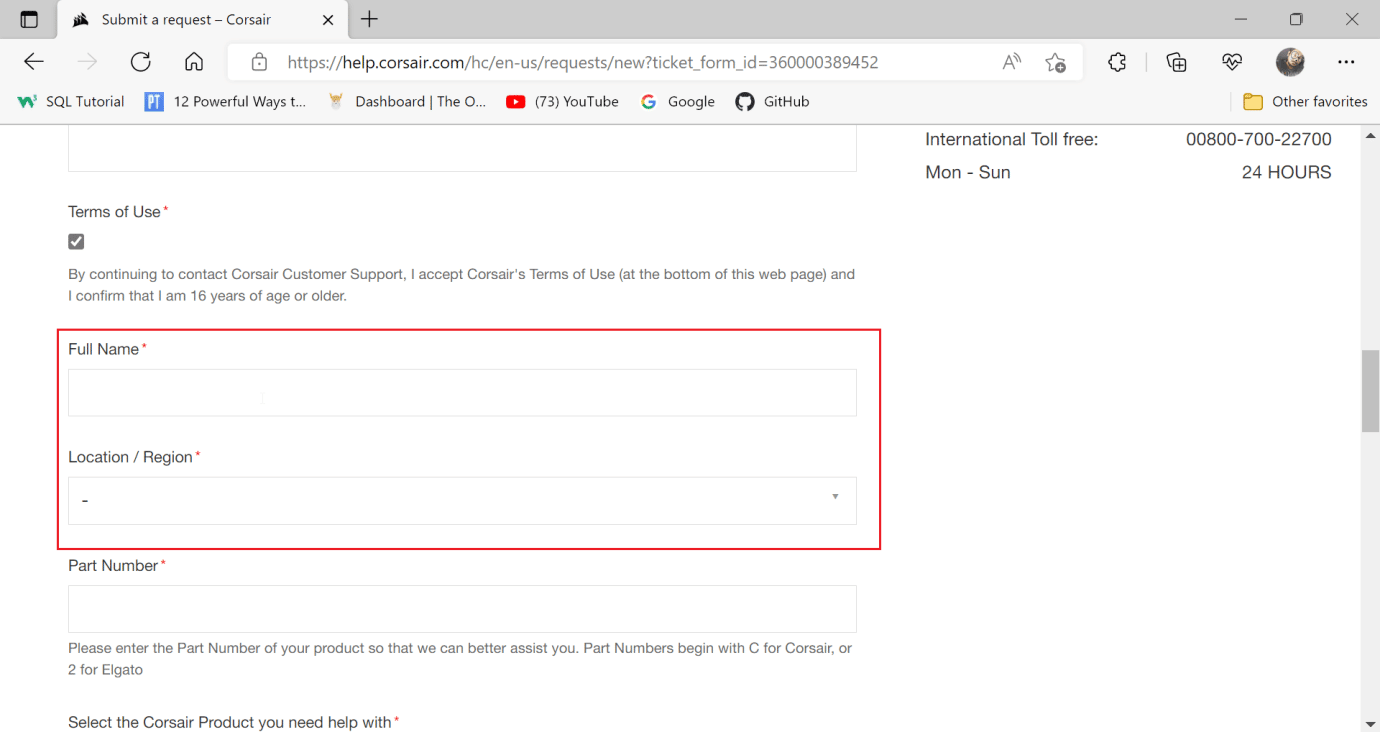1380x732 pixels.
Task: Select the phone number 00800-700-22700
Action: click(1259, 139)
